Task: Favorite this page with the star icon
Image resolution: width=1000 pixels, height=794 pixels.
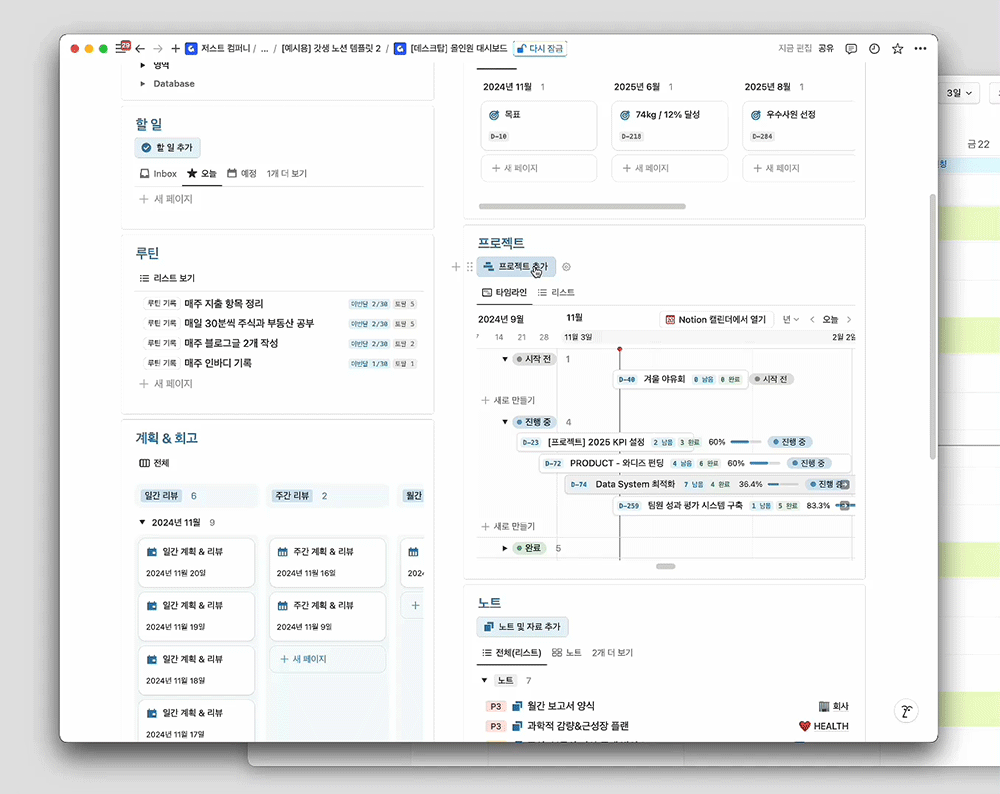Action: (x=897, y=48)
